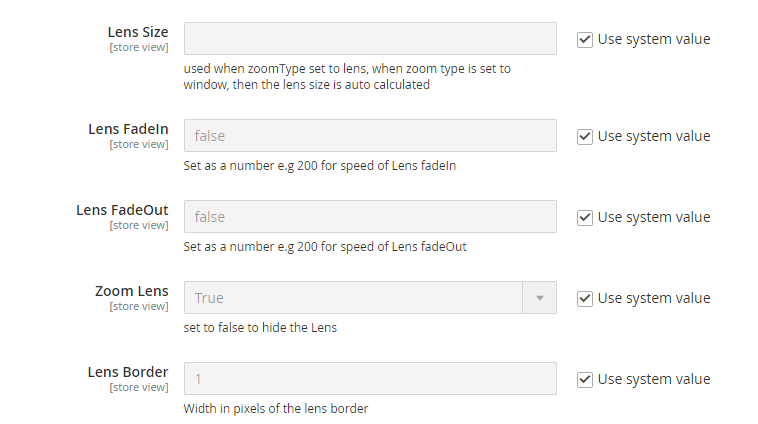Uncheck Zoom Lens 'Use system value' checkbox
Screen dimensions: 758x424
(585, 299)
